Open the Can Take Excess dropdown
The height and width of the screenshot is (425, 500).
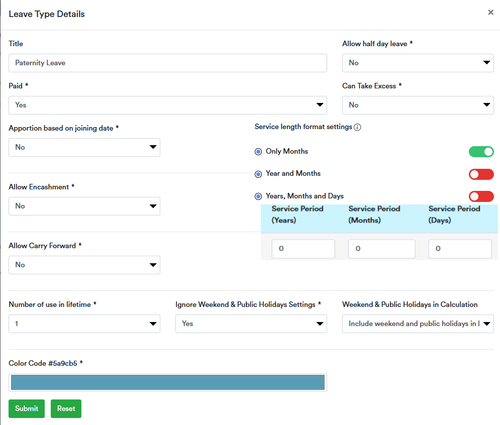point(418,105)
